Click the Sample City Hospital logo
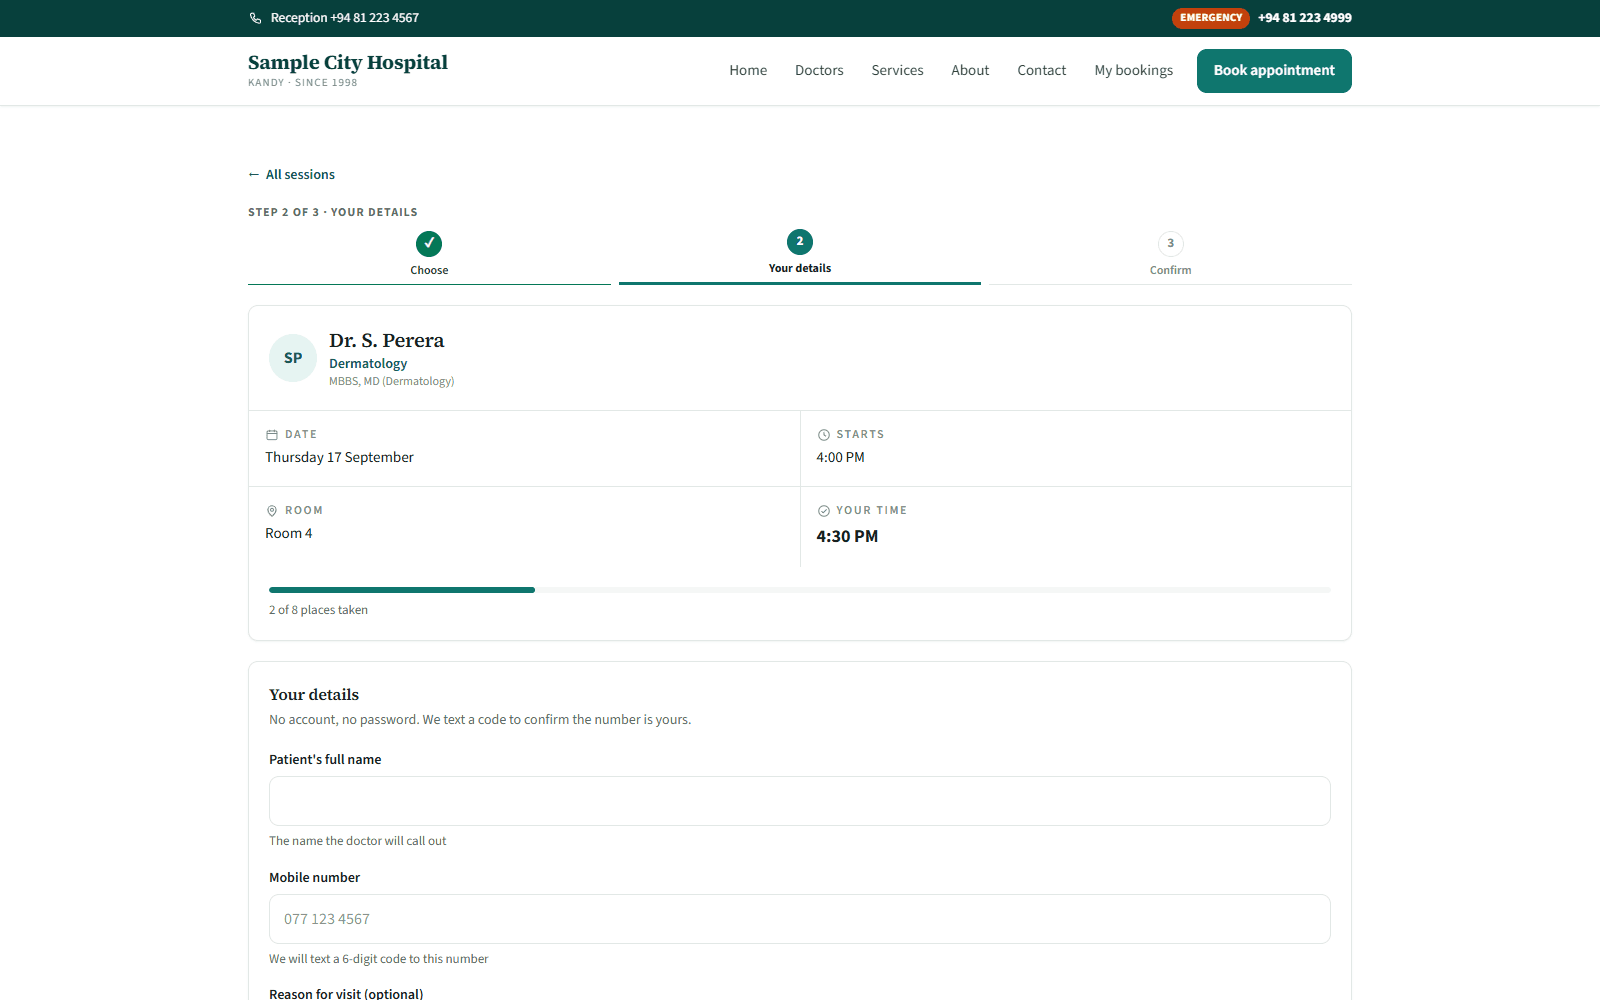 348,69
